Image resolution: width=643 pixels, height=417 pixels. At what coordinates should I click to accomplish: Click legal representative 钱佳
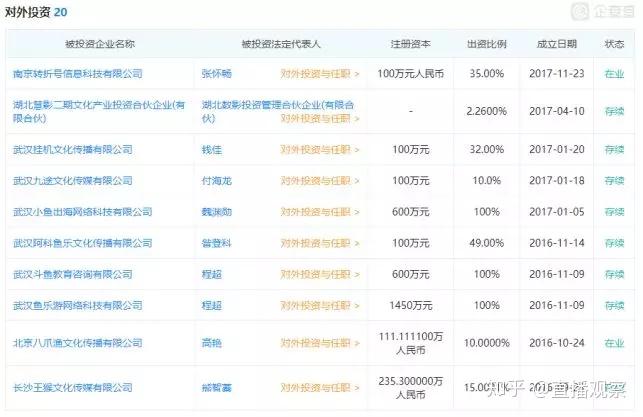click(x=211, y=149)
